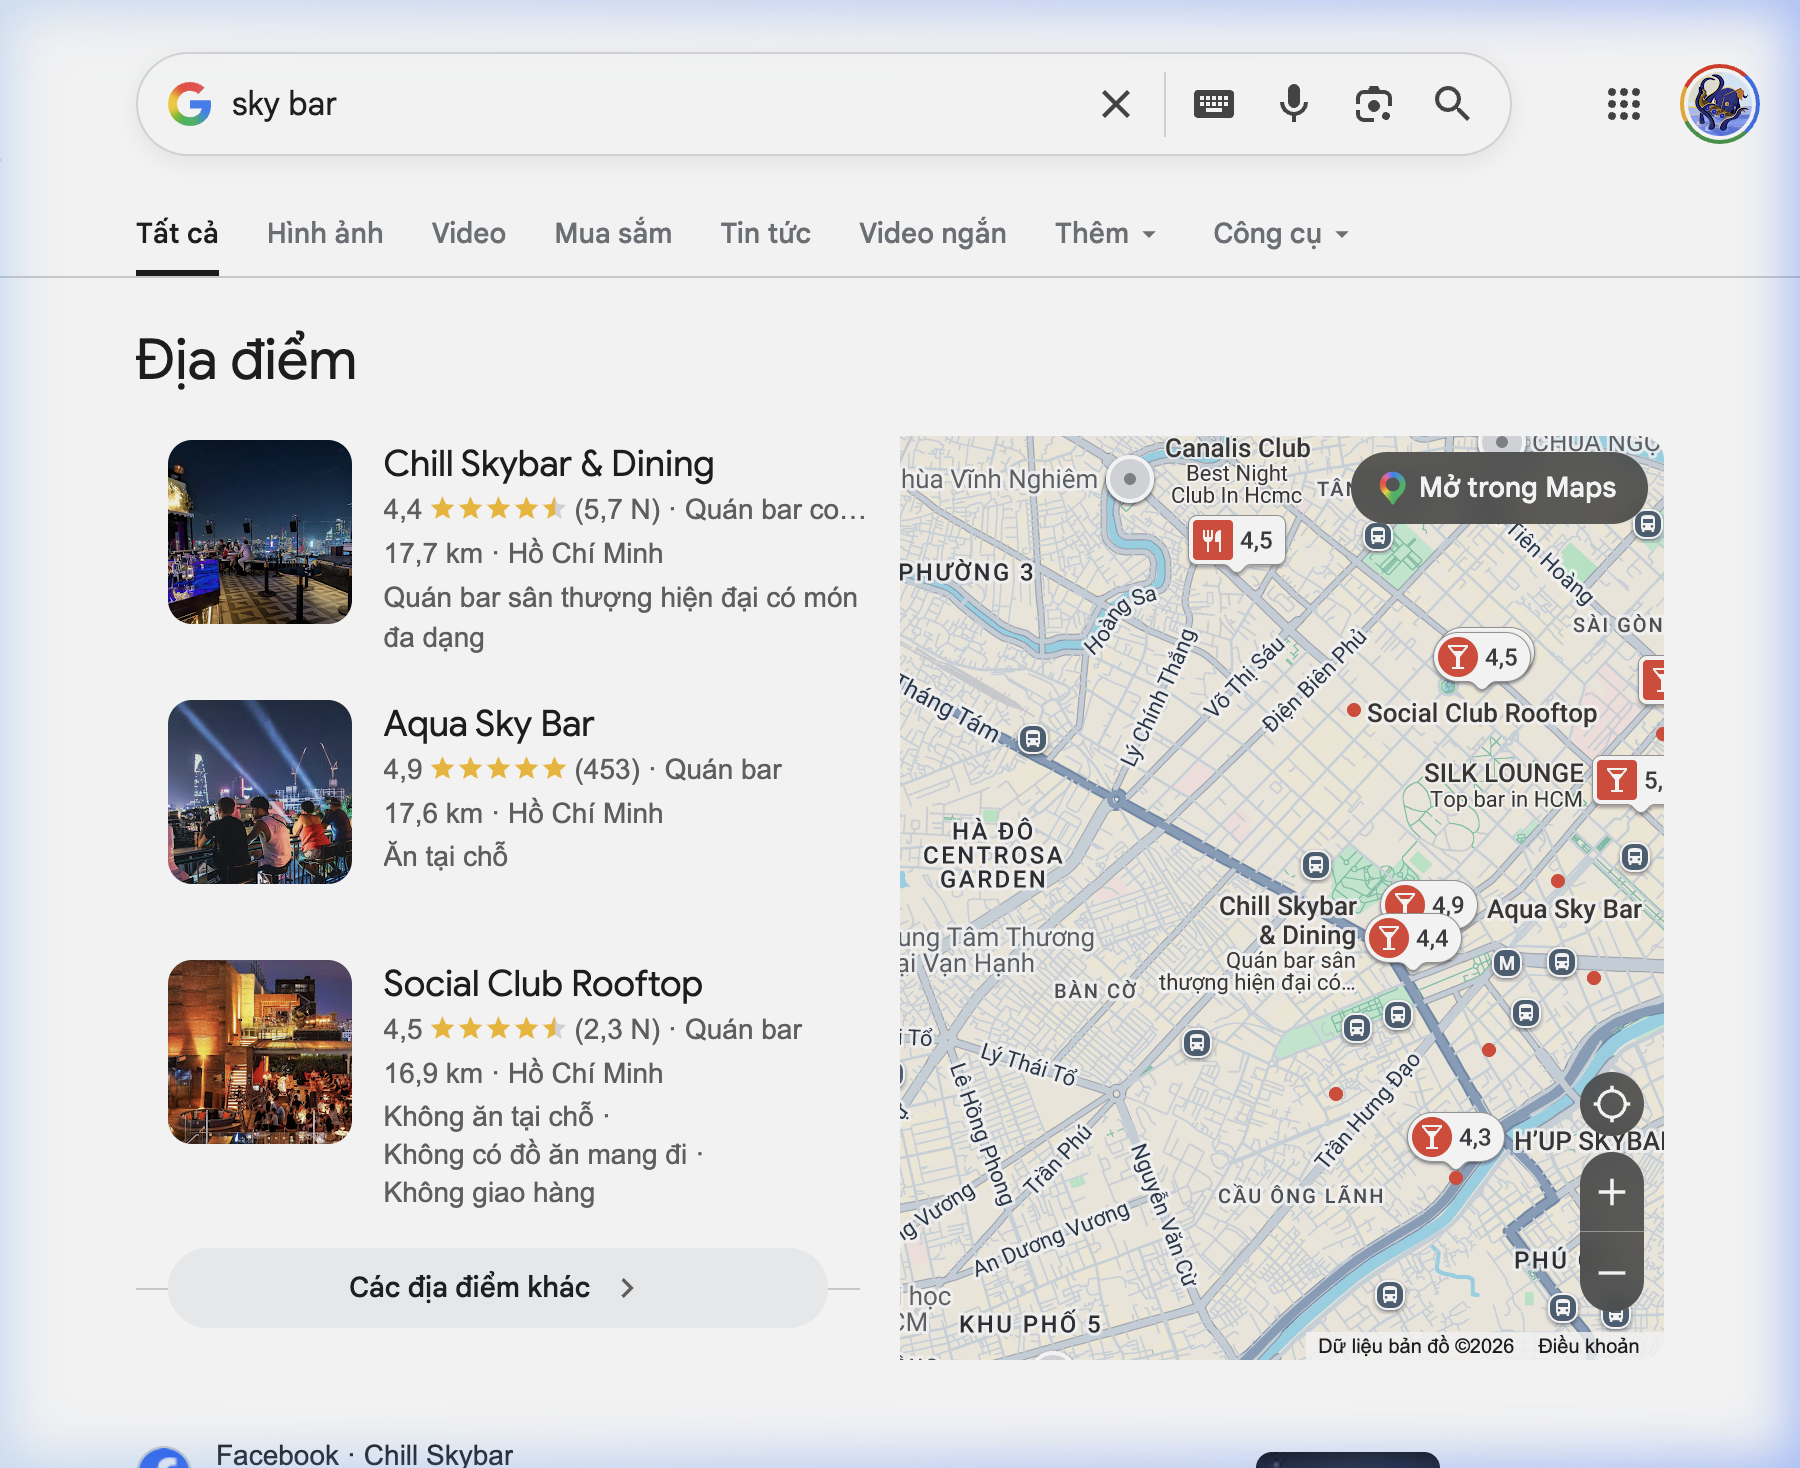
Task: Zoom out on the map
Action: click(x=1612, y=1272)
